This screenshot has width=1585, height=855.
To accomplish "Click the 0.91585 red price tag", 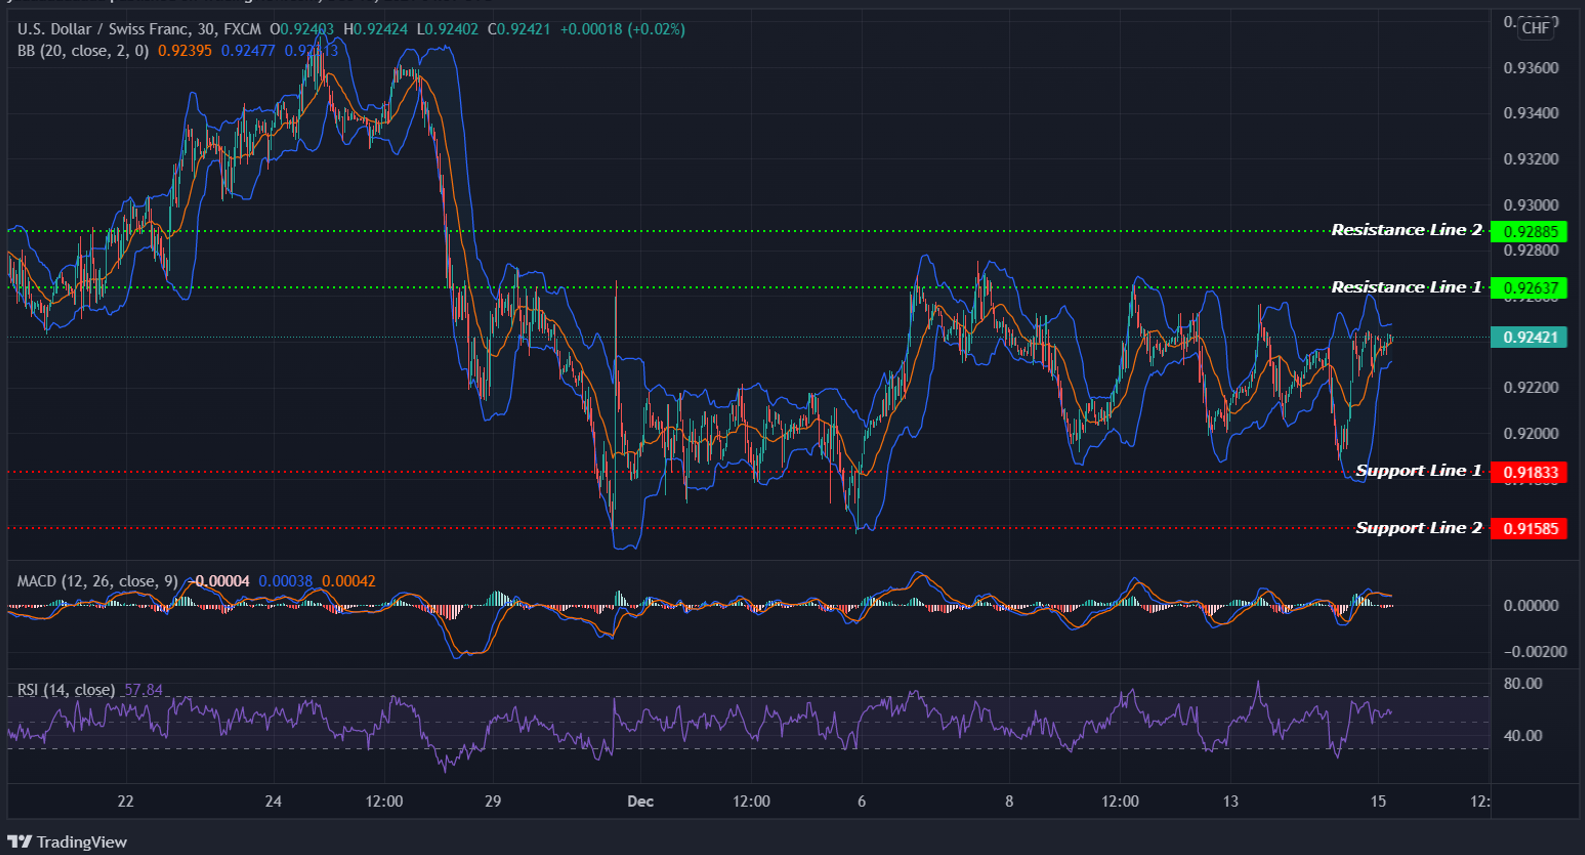I will [x=1529, y=529].
